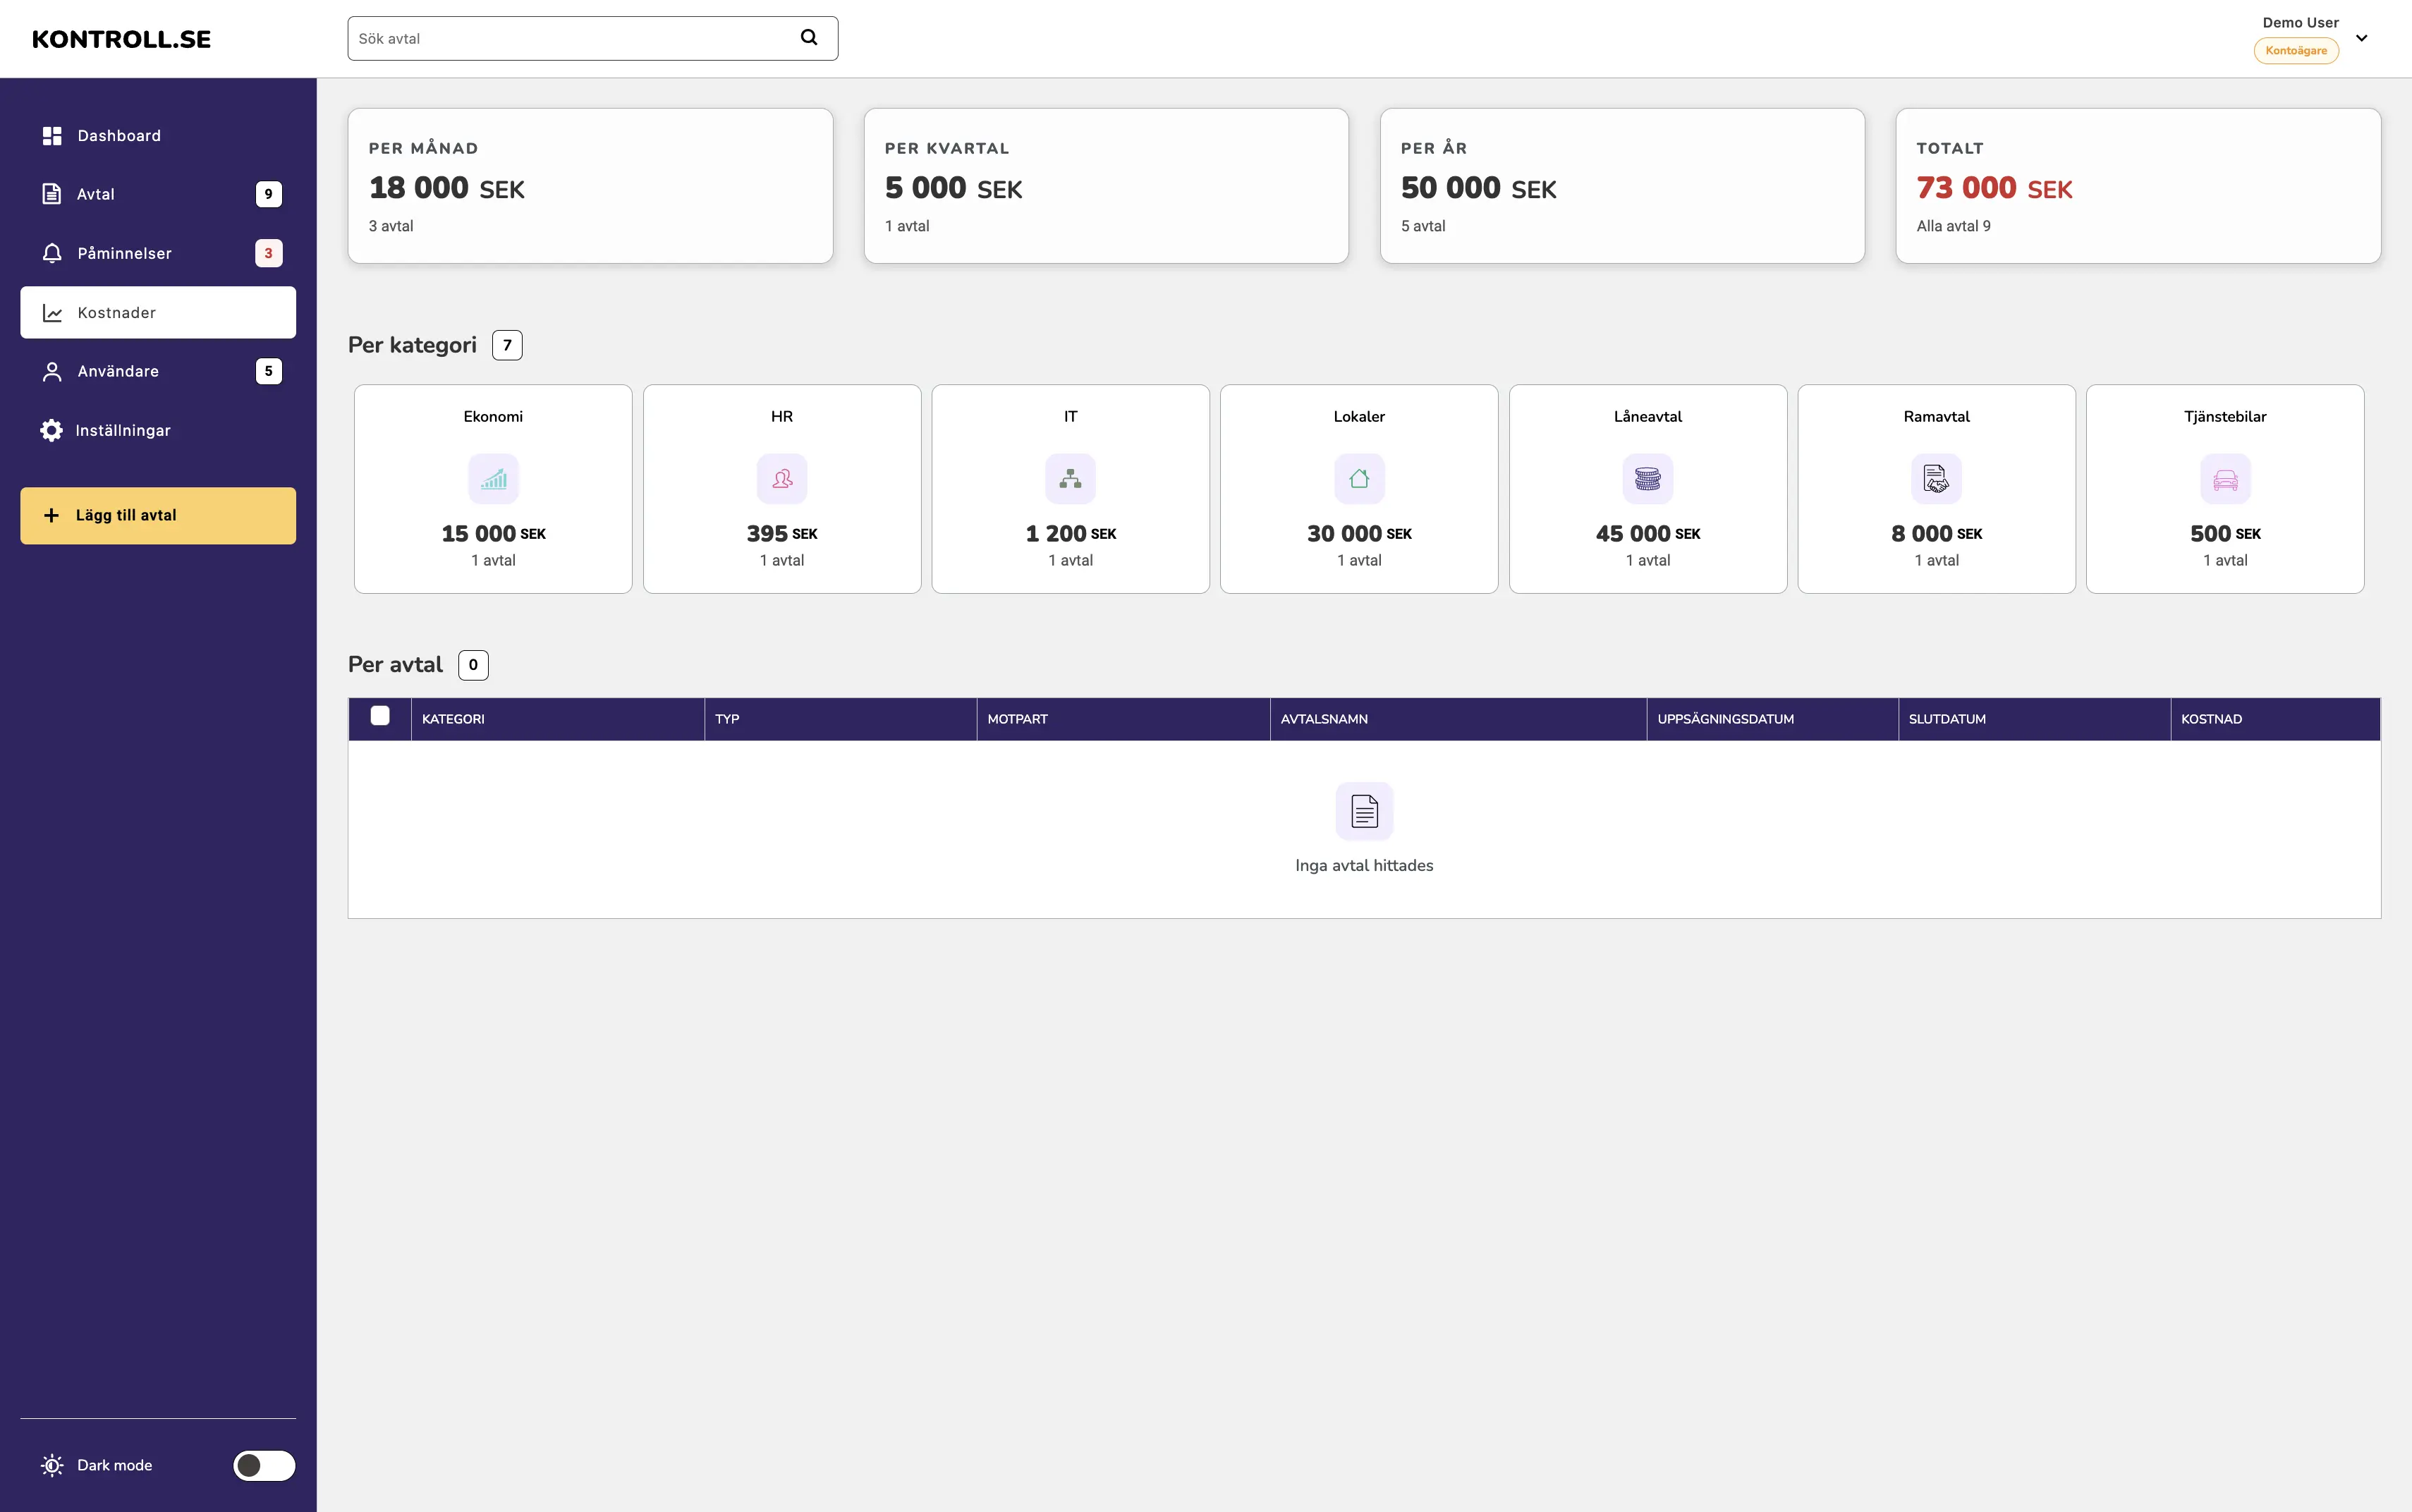Select the Kostnader menu item
Screen dimensions: 2412x1512
[158, 313]
